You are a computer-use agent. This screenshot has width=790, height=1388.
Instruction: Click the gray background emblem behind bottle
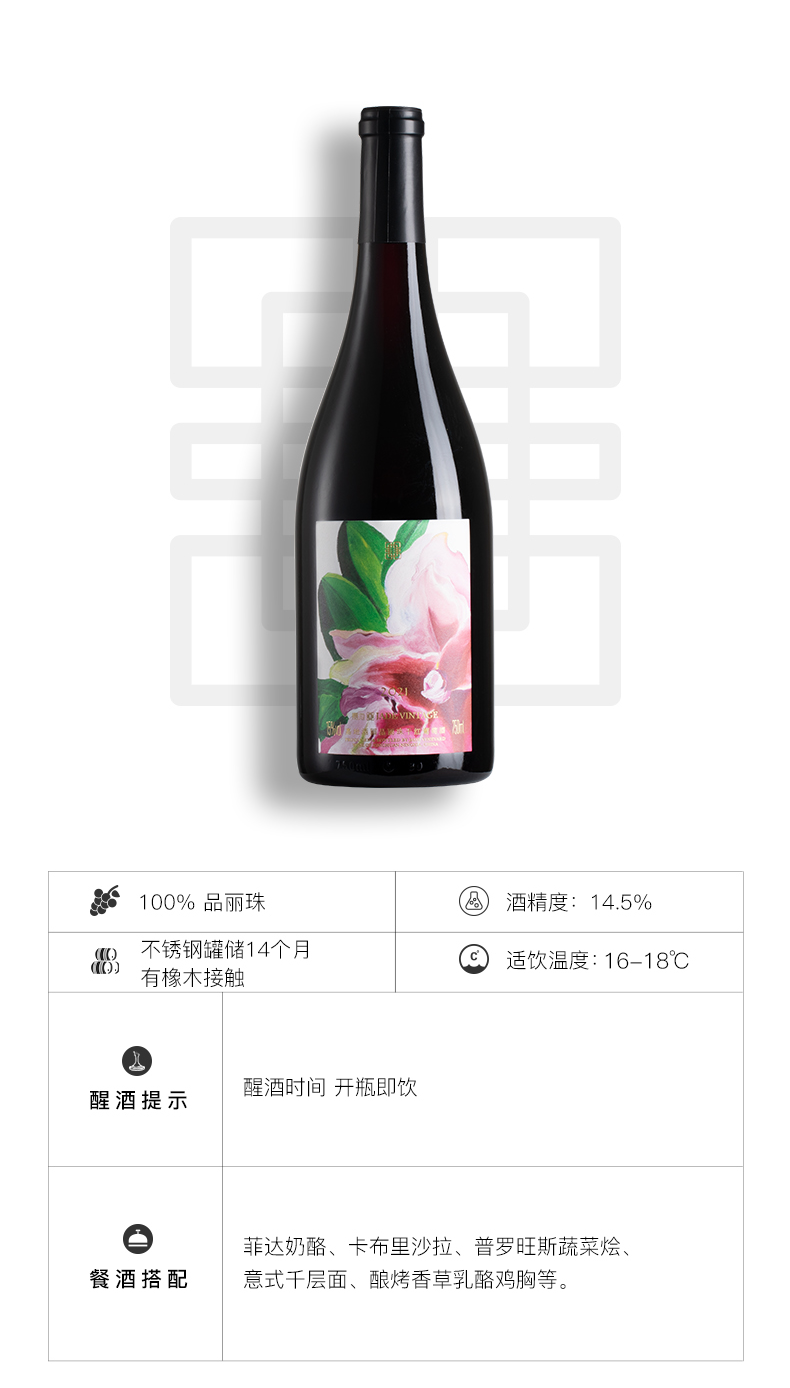tap(395, 461)
